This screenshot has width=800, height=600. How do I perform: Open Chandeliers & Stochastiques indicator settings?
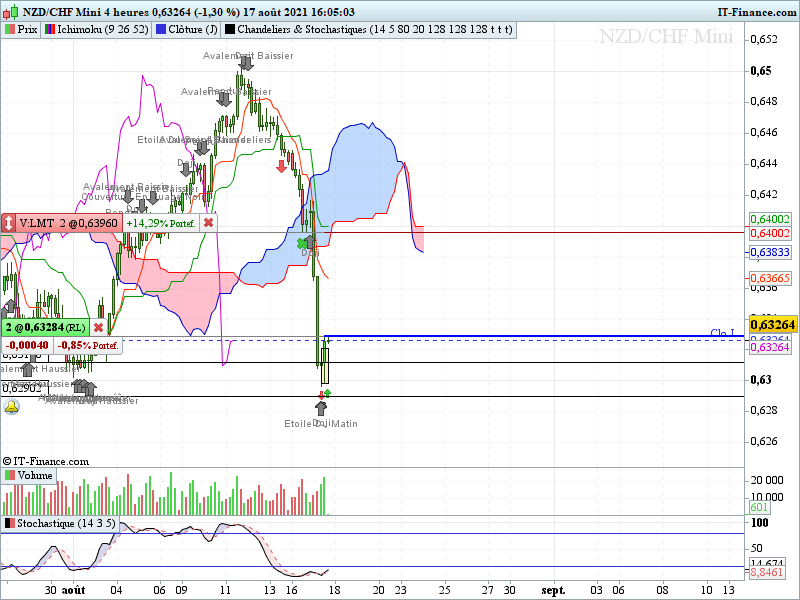coord(369,30)
